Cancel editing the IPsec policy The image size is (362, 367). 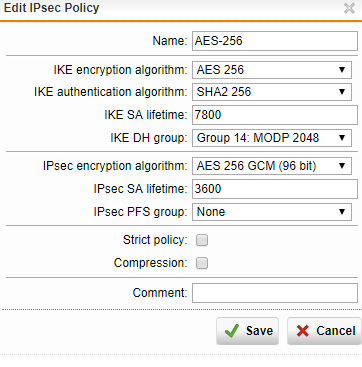[324, 331]
